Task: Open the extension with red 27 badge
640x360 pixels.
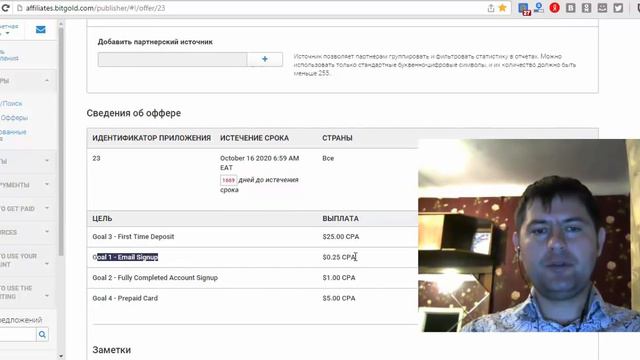Action: point(524,9)
